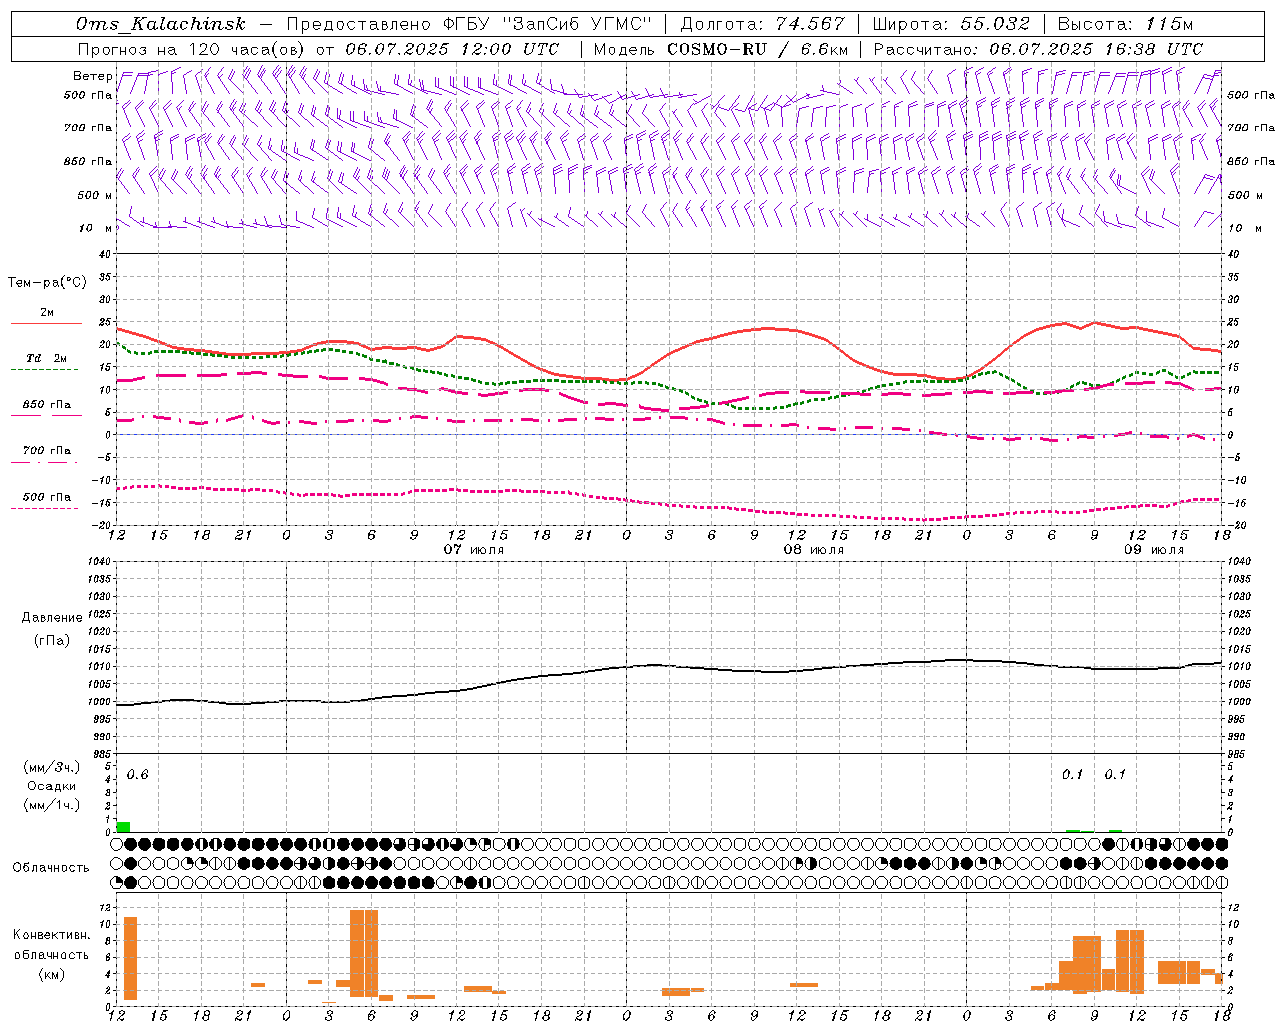Click the '(мм/3ч.)' precipitation unit label
This screenshot has height=1024, width=1280.
pyautogui.click(x=52, y=767)
